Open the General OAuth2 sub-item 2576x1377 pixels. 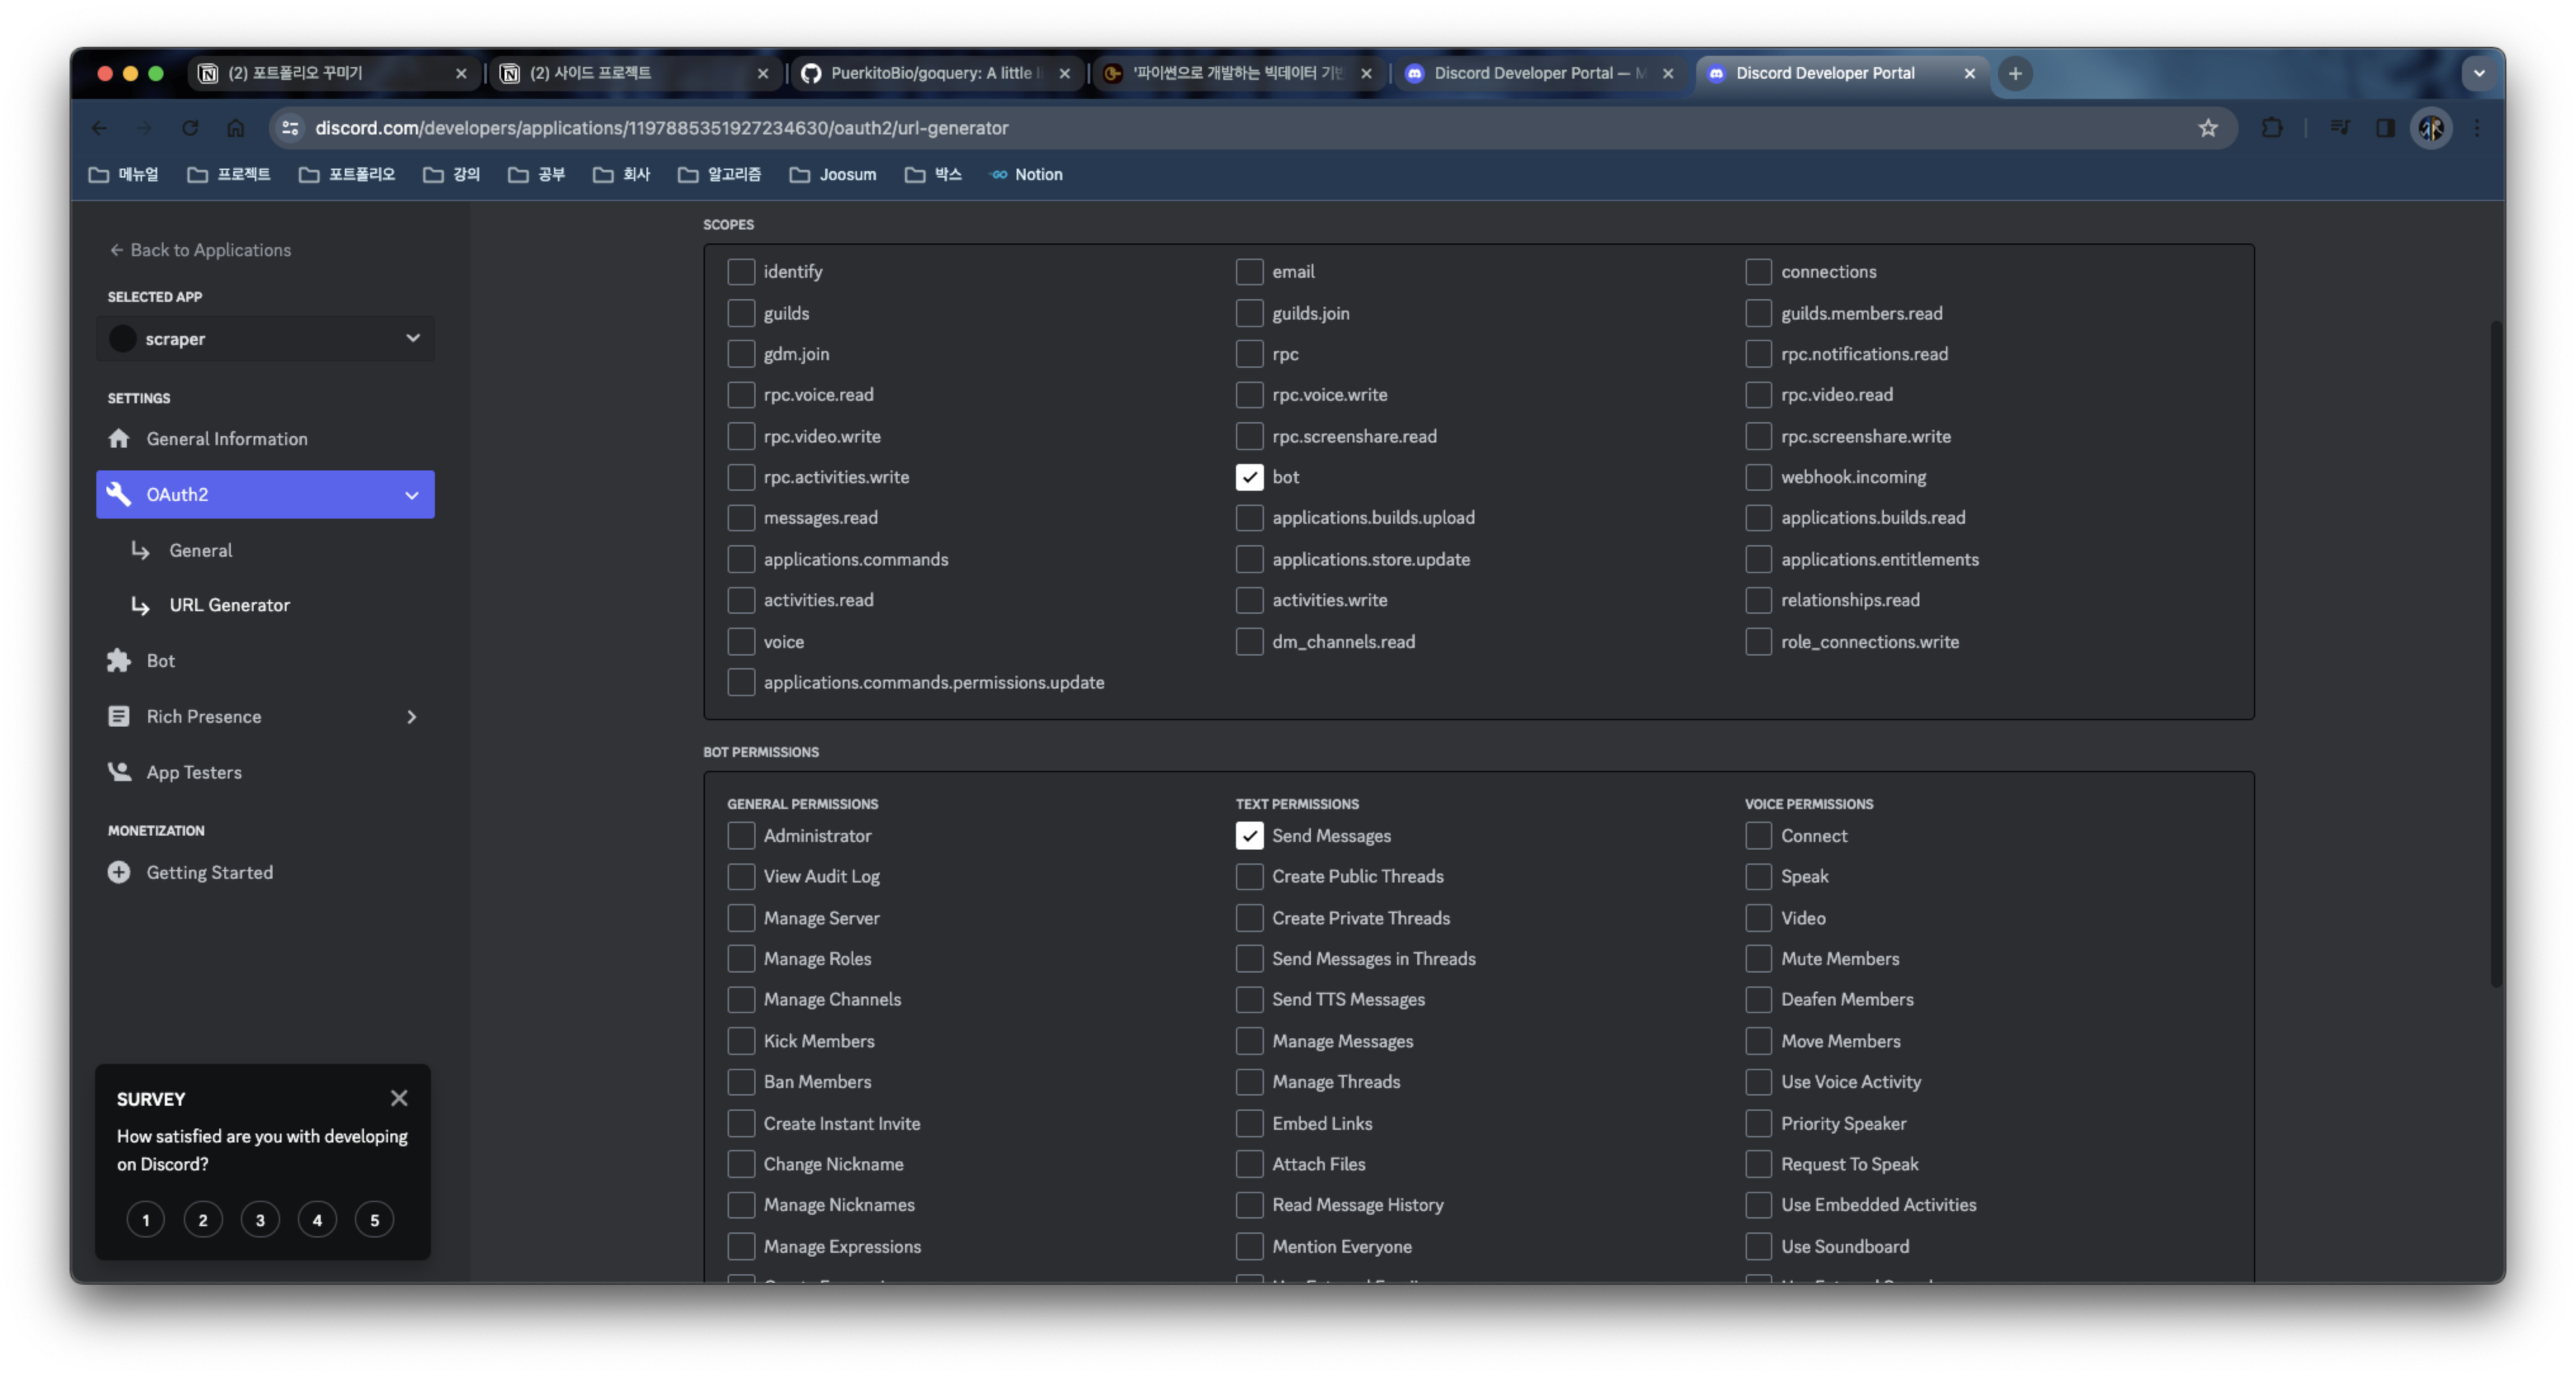coord(200,550)
